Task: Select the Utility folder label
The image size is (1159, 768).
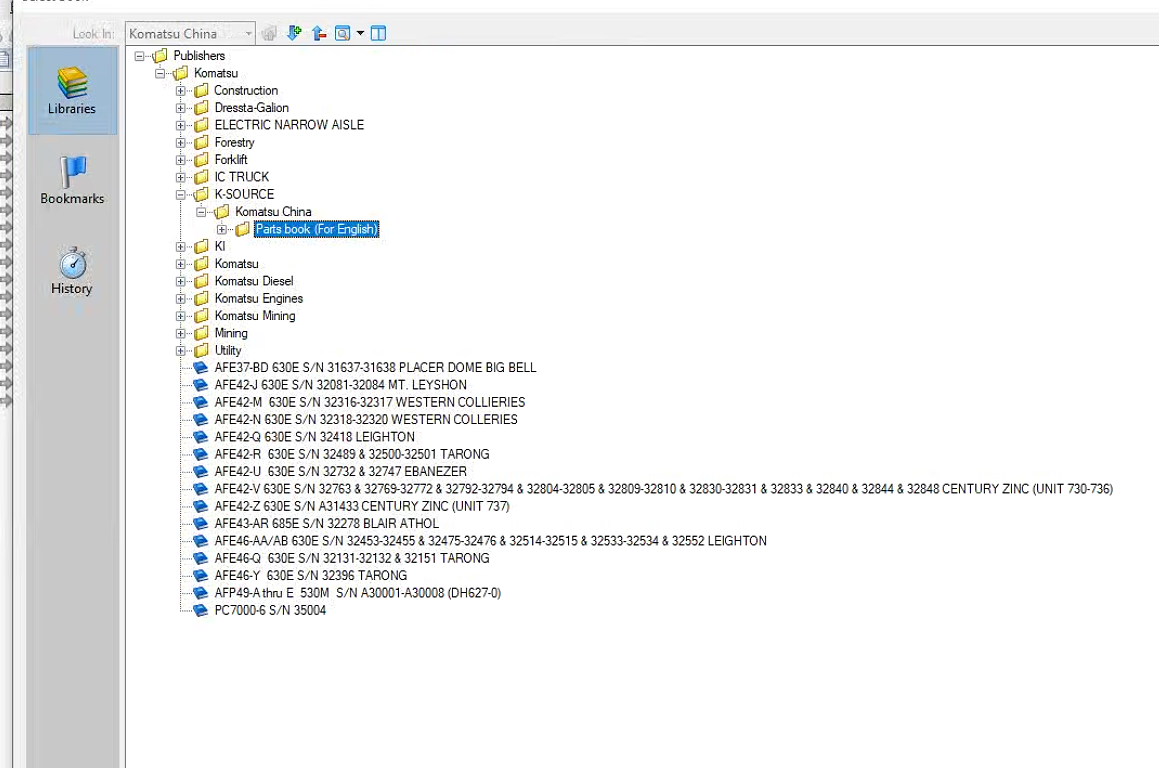Action: [228, 351]
